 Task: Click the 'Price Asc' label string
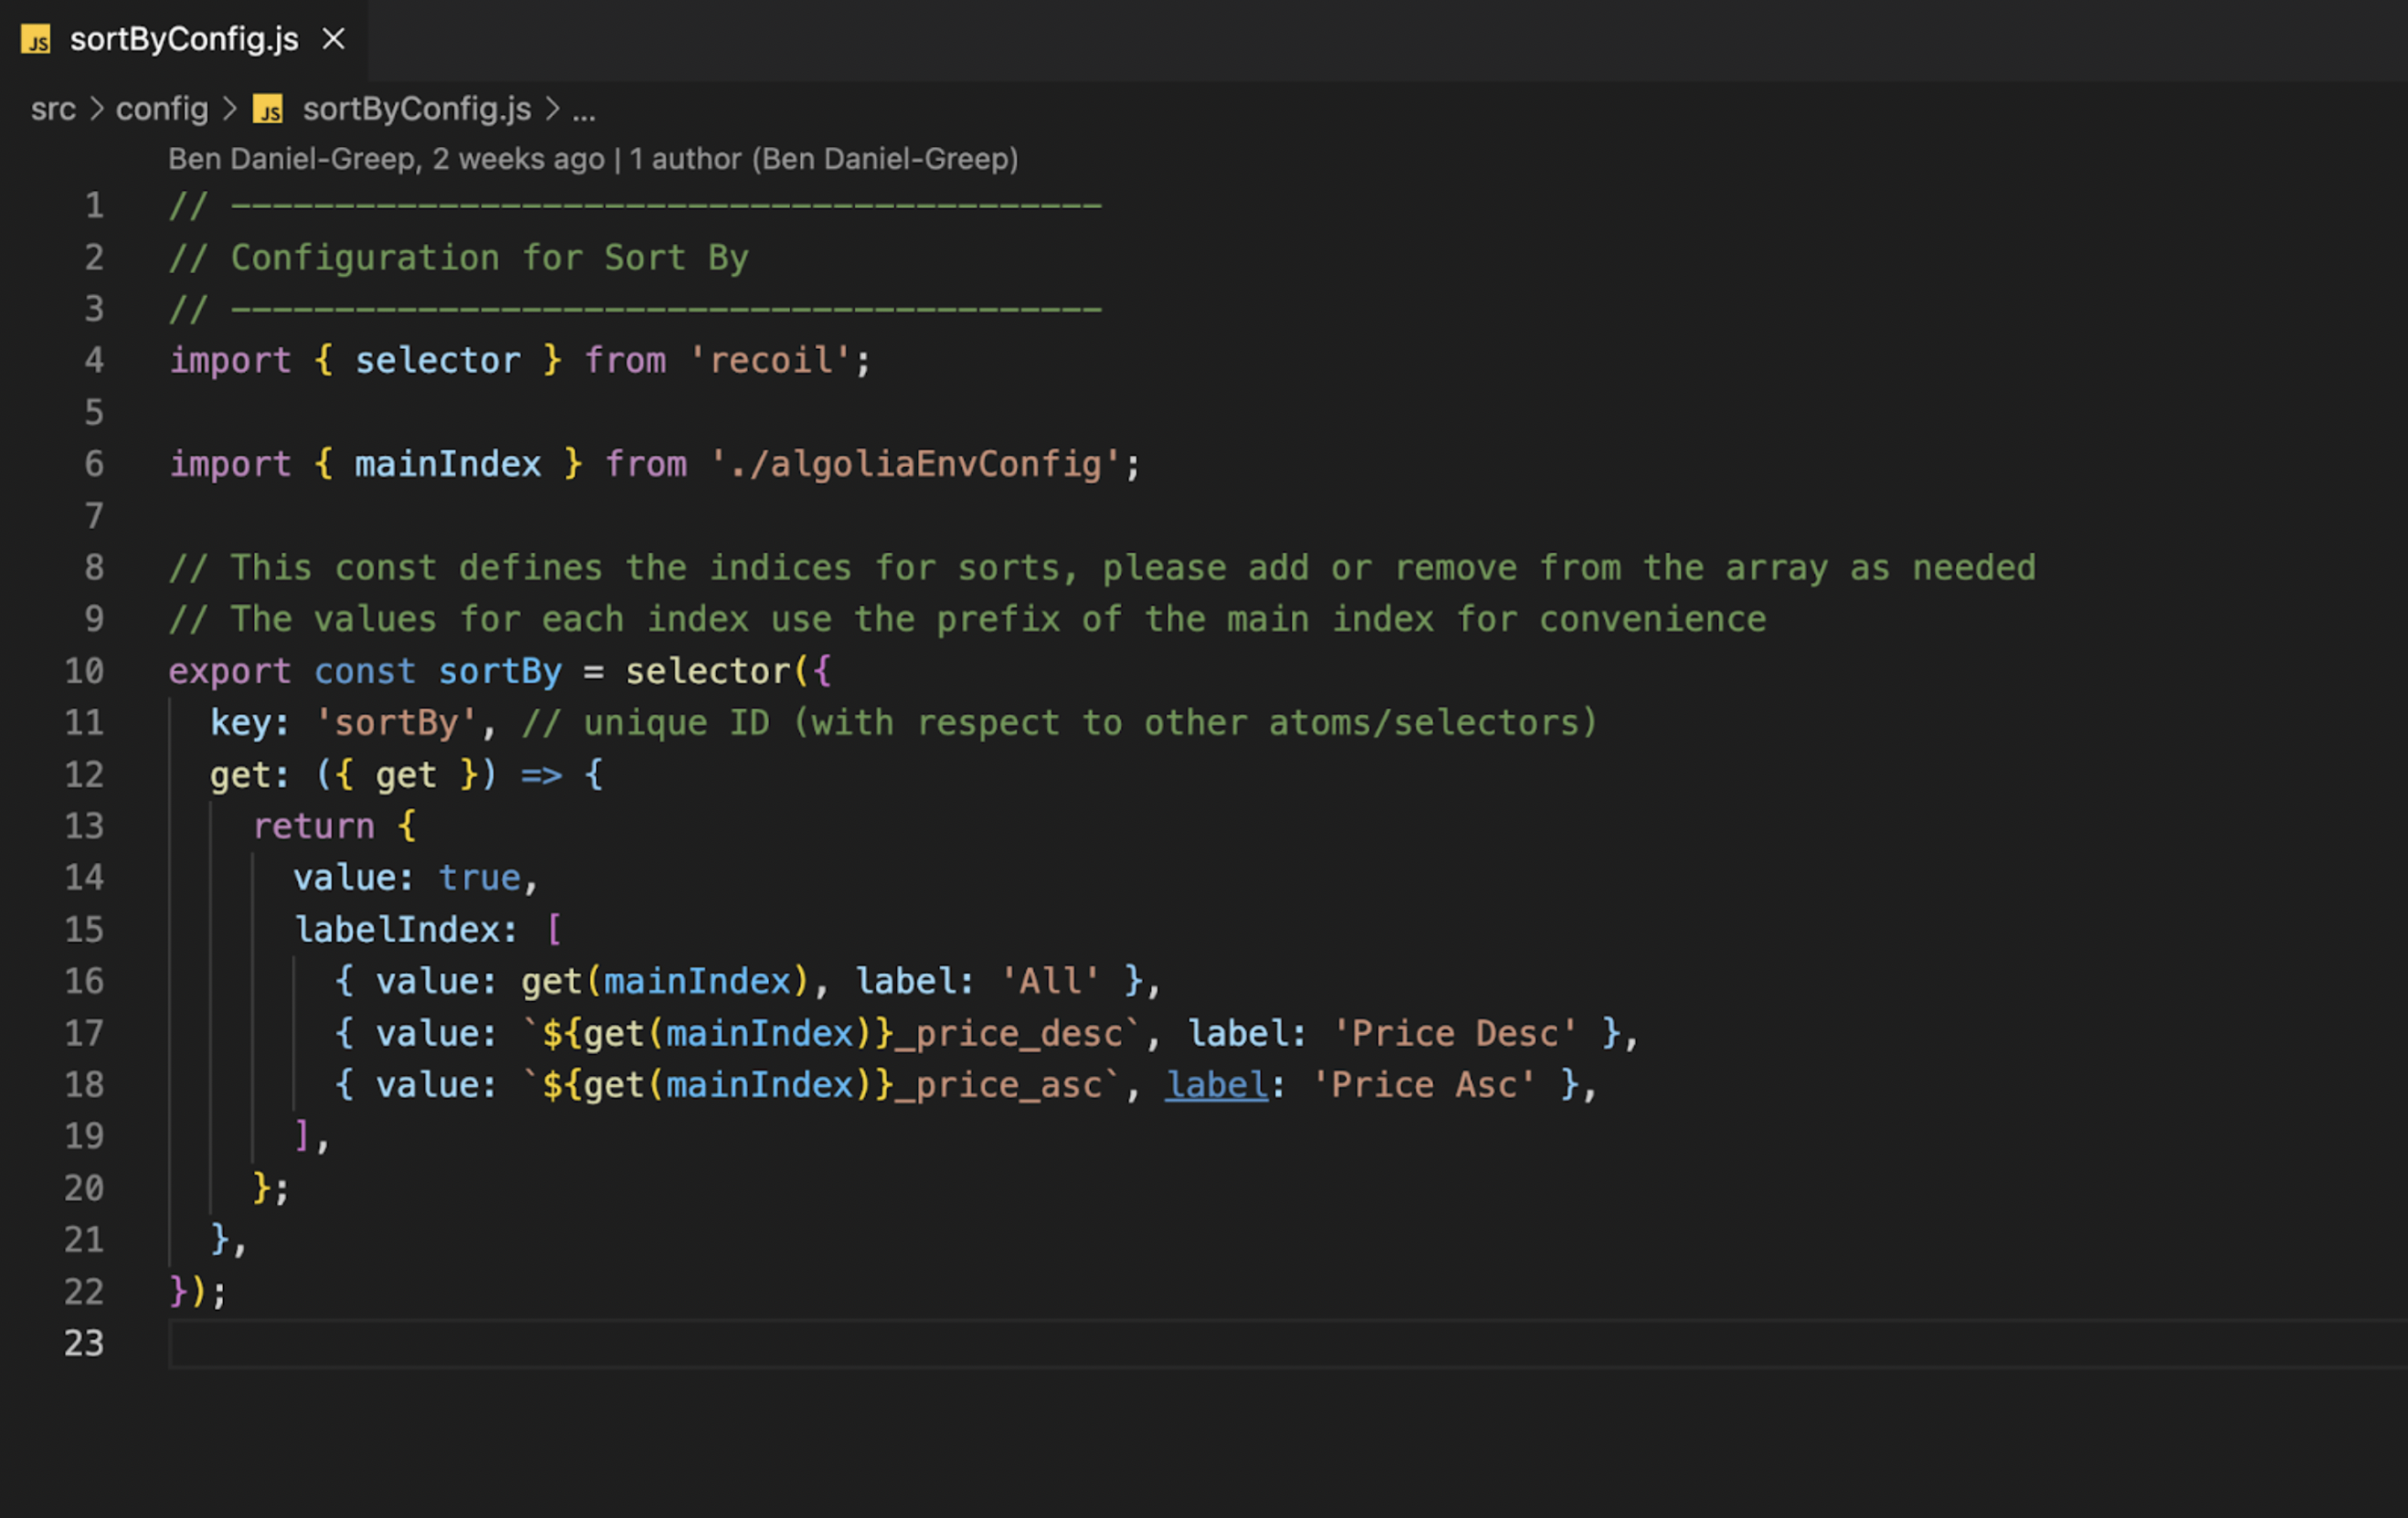(x=1424, y=1085)
